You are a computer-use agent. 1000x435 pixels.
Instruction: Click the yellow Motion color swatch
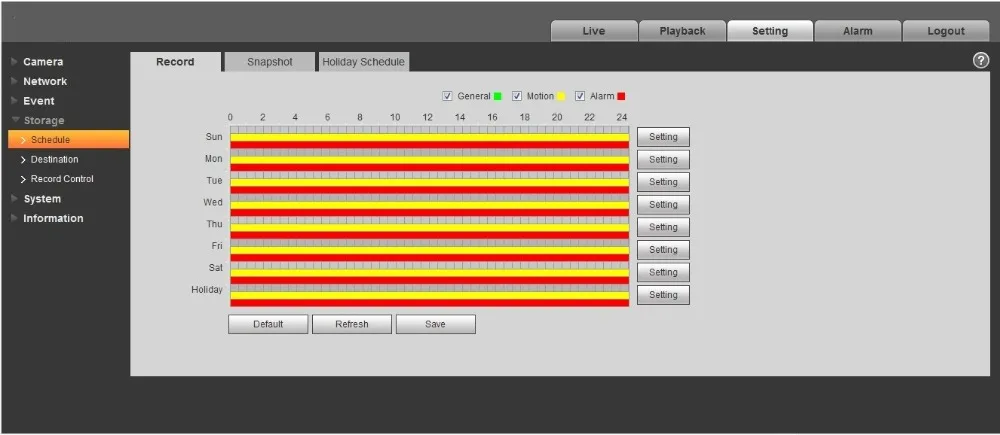click(561, 96)
